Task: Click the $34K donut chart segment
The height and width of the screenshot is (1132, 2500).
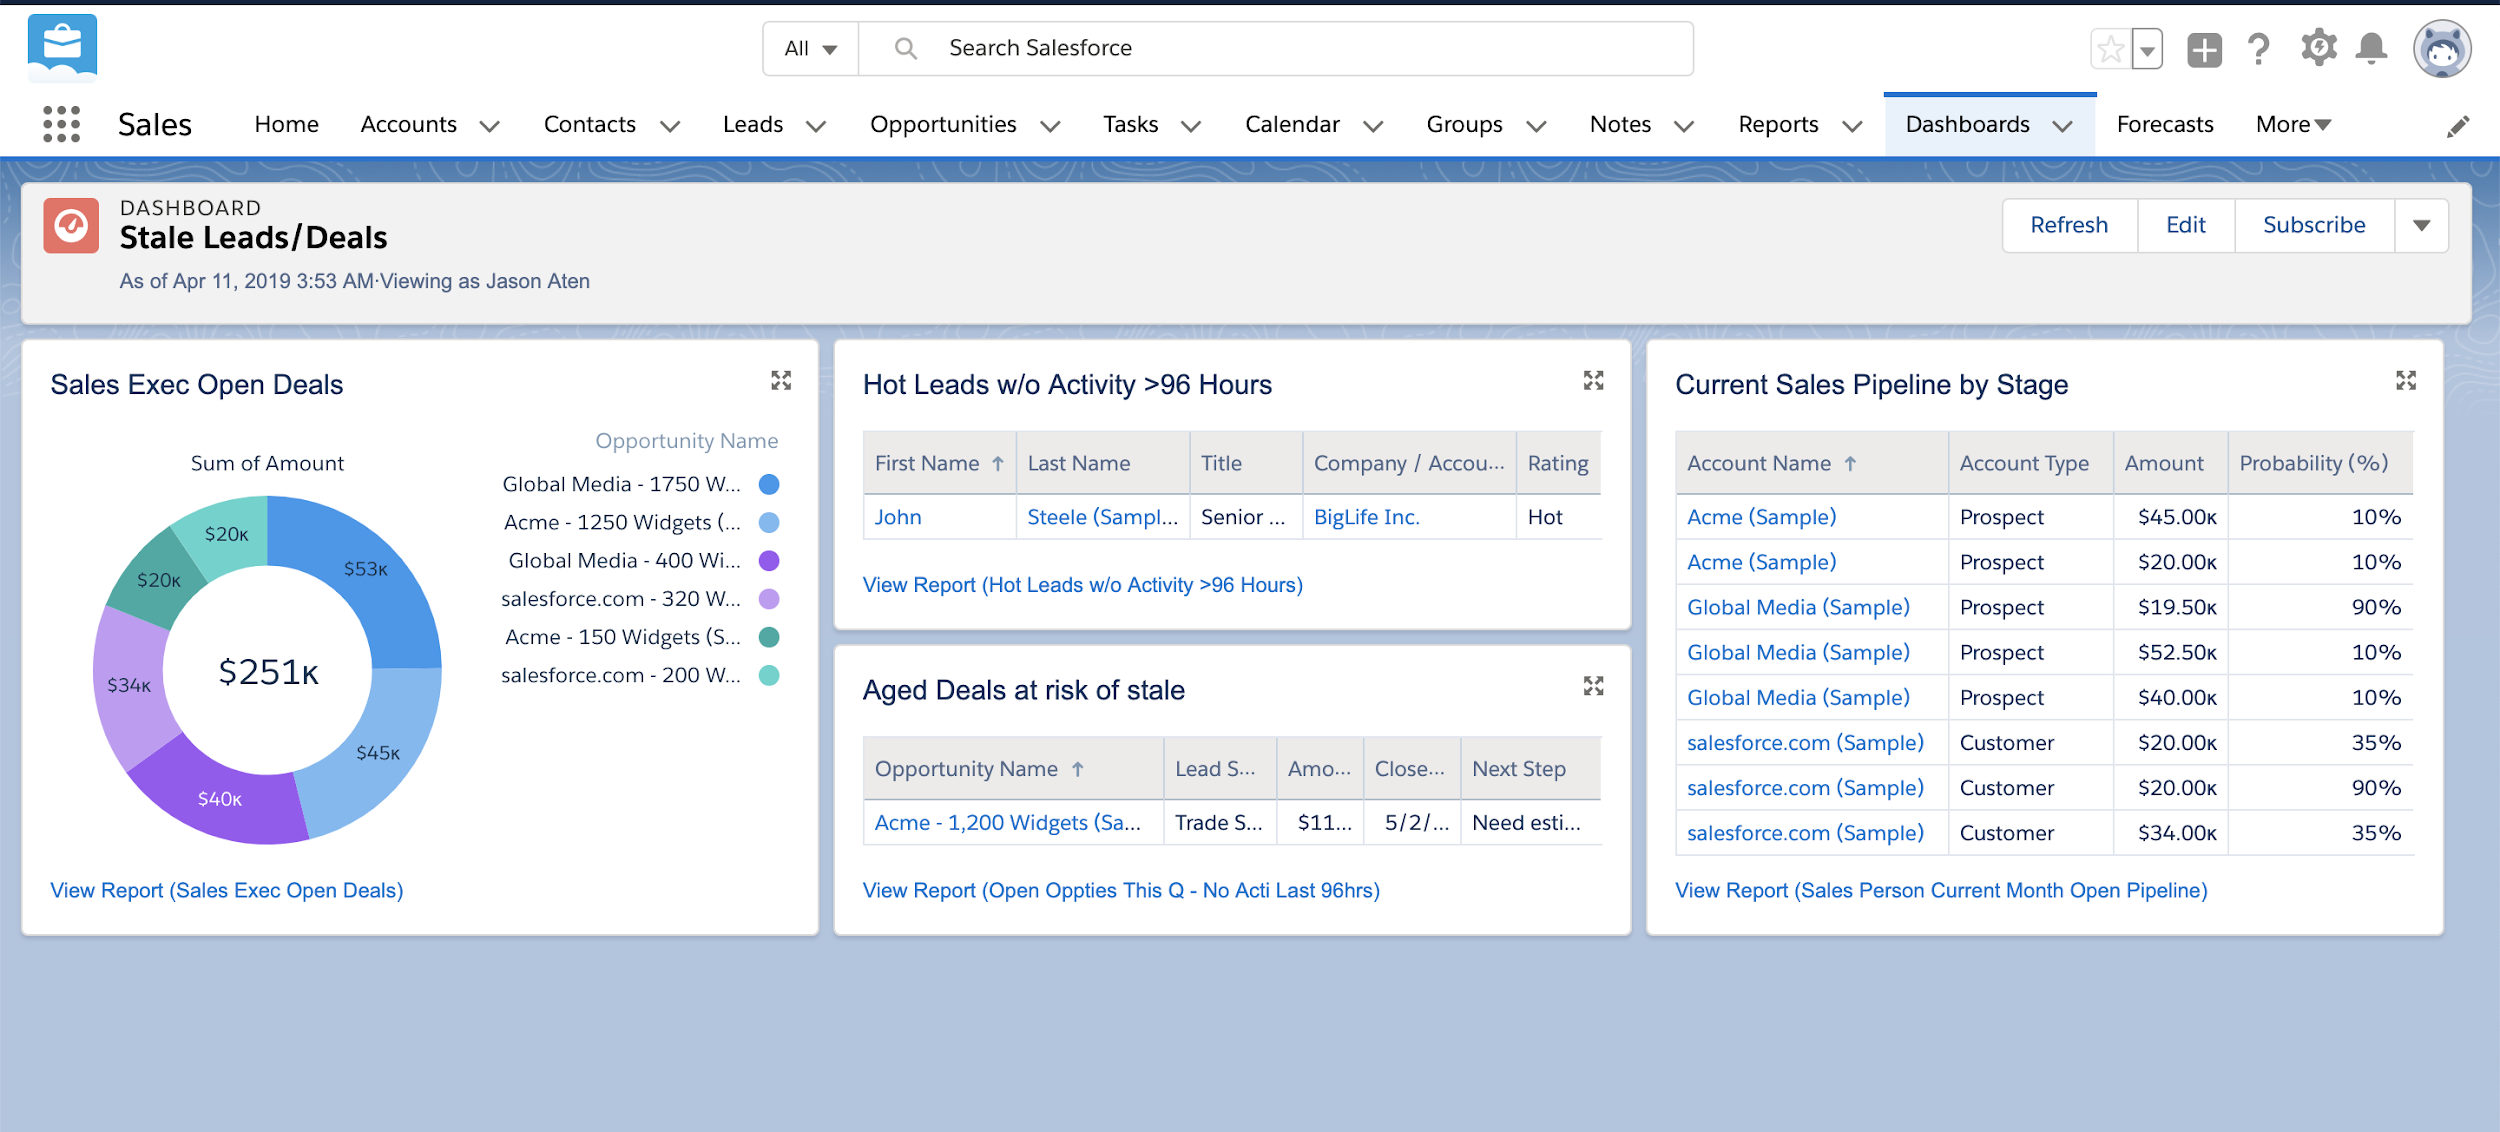Action: (x=128, y=685)
